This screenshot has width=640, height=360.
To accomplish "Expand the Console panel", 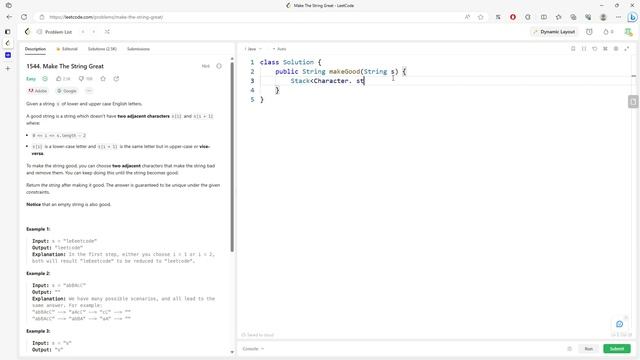I will point(253,349).
